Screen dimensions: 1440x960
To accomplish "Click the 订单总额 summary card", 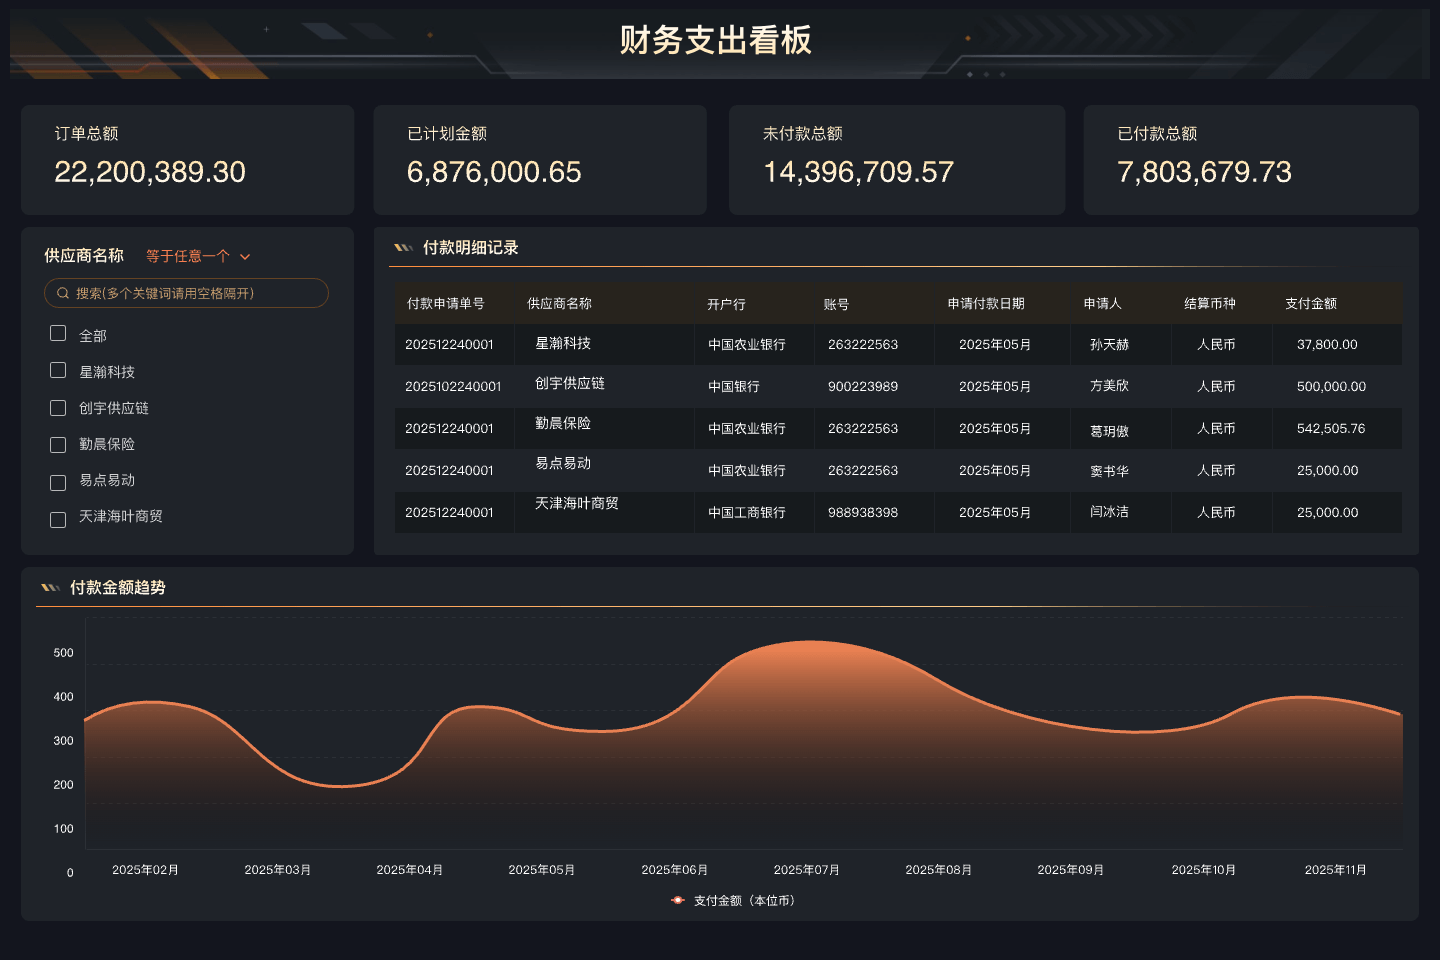I will pyautogui.click(x=187, y=160).
